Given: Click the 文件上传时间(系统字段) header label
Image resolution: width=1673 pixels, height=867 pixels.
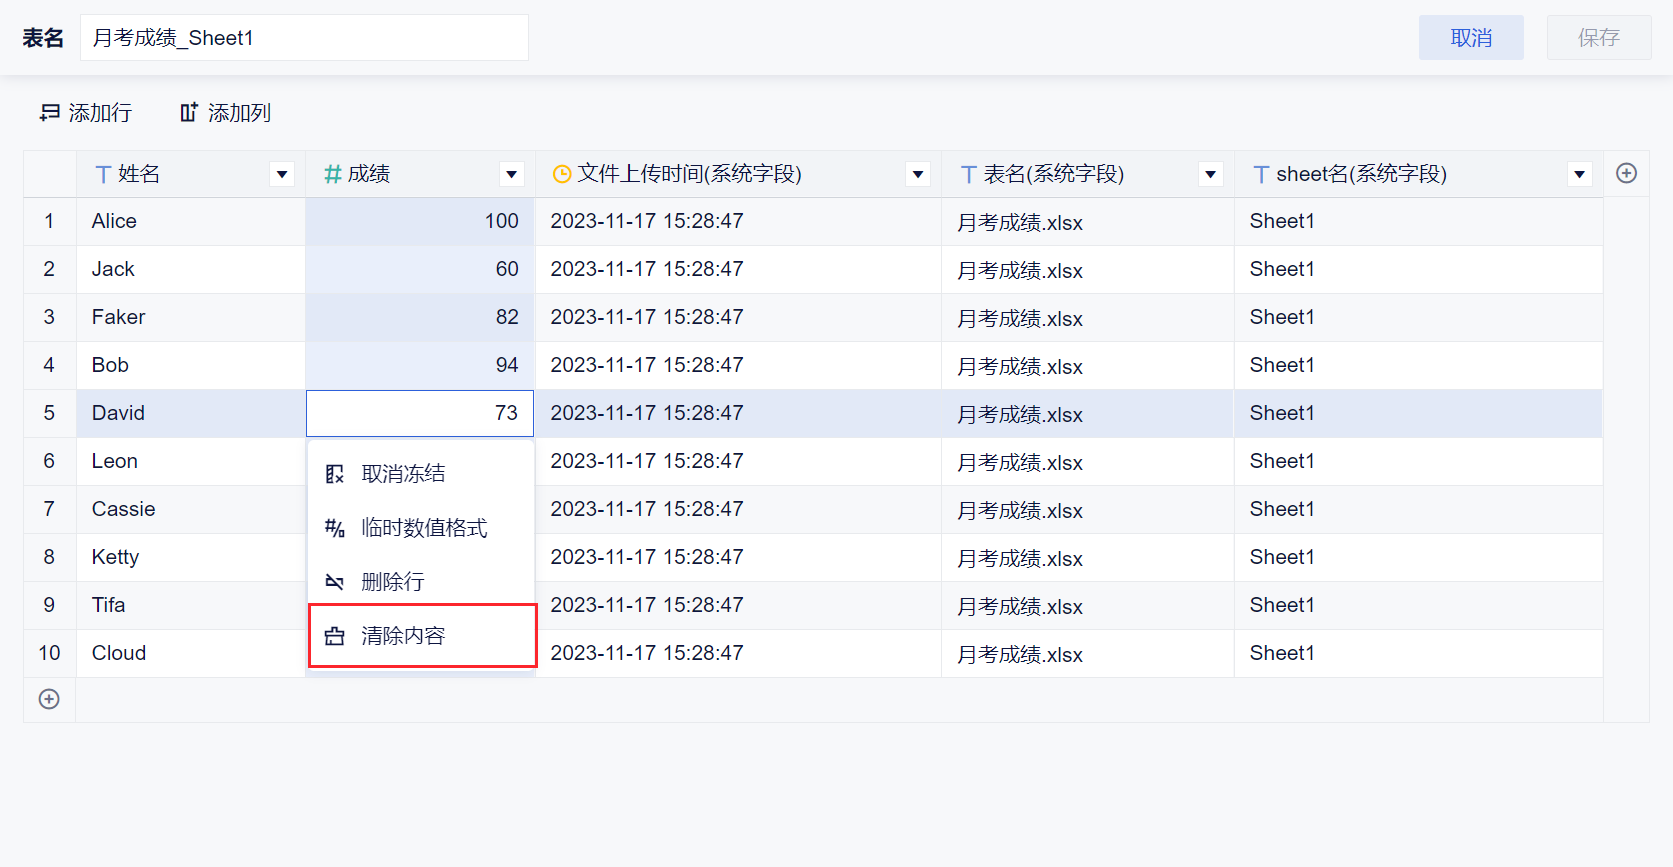Looking at the screenshot, I should coord(690,174).
